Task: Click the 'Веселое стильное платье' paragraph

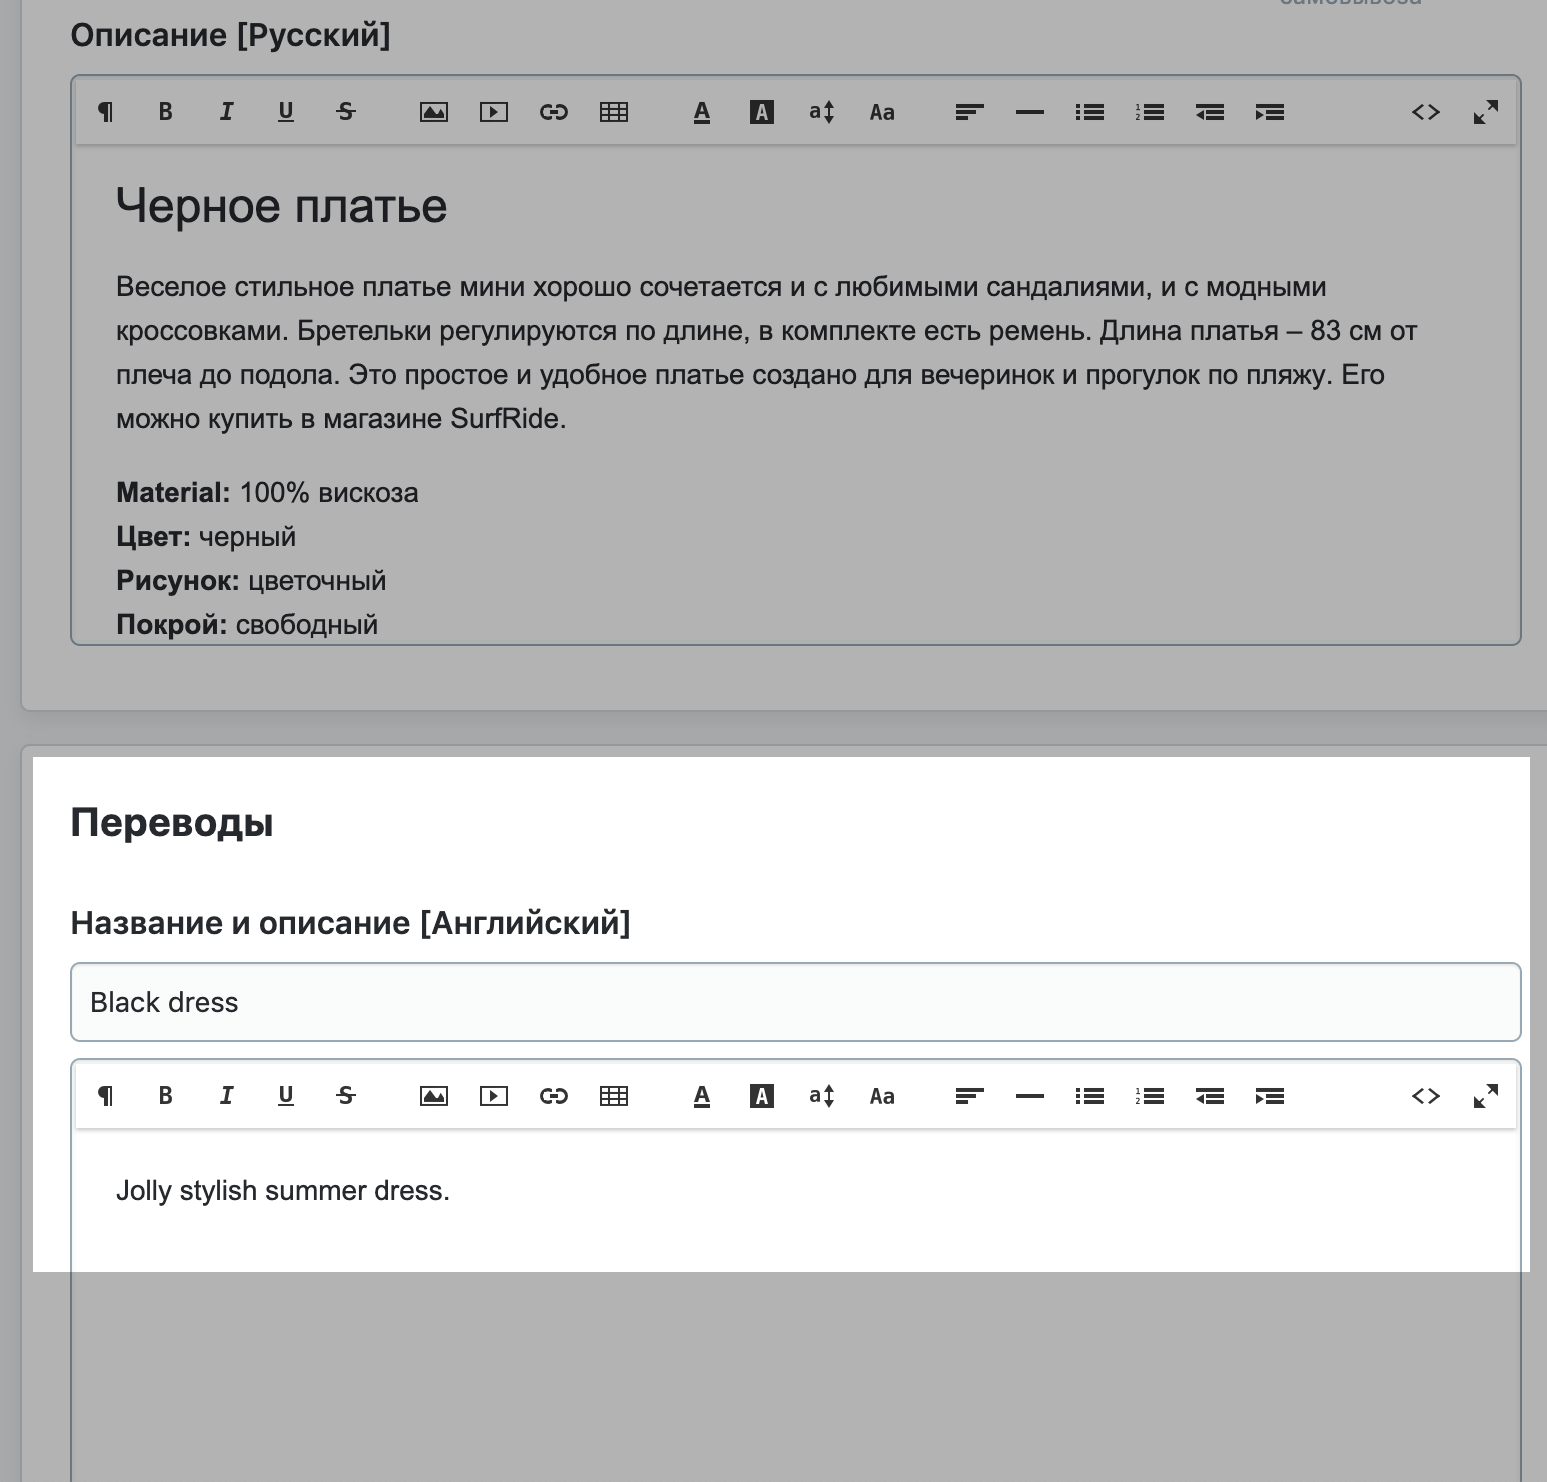Action: tap(767, 353)
